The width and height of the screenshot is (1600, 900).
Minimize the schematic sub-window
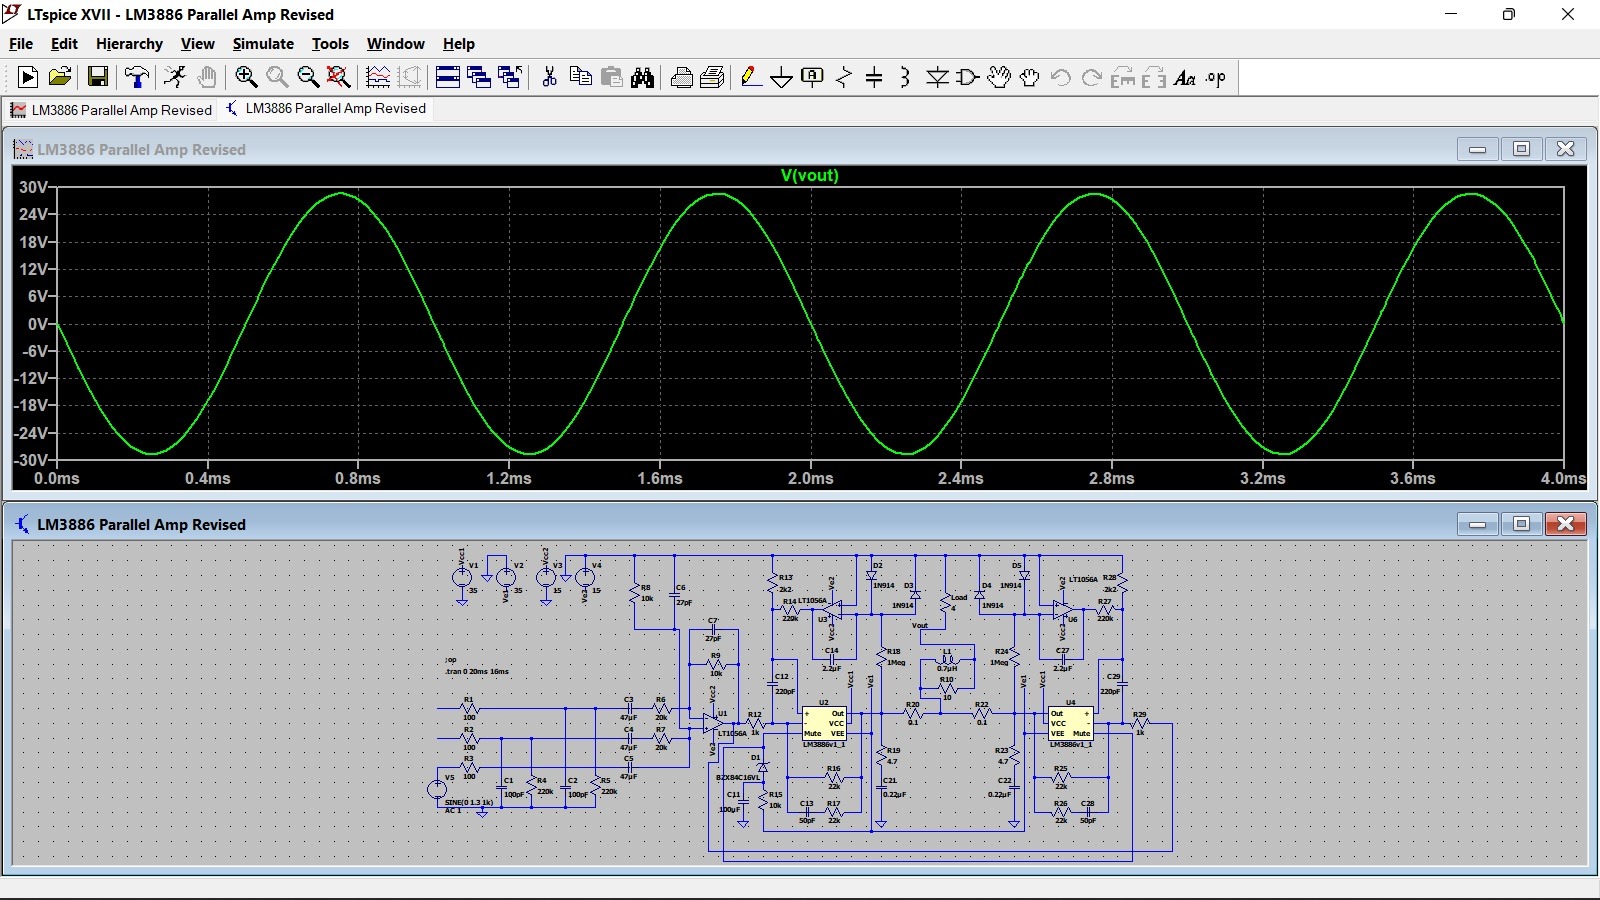(1477, 524)
